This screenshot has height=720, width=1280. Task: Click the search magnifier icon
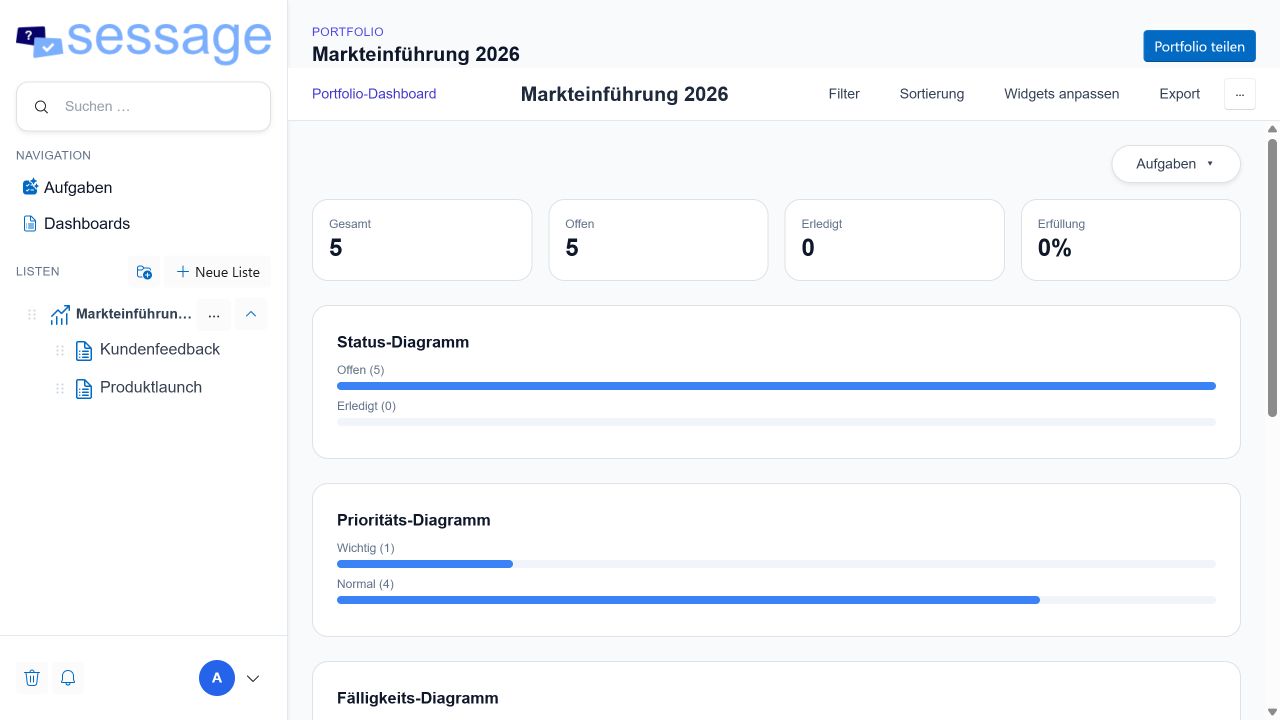(x=41, y=107)
